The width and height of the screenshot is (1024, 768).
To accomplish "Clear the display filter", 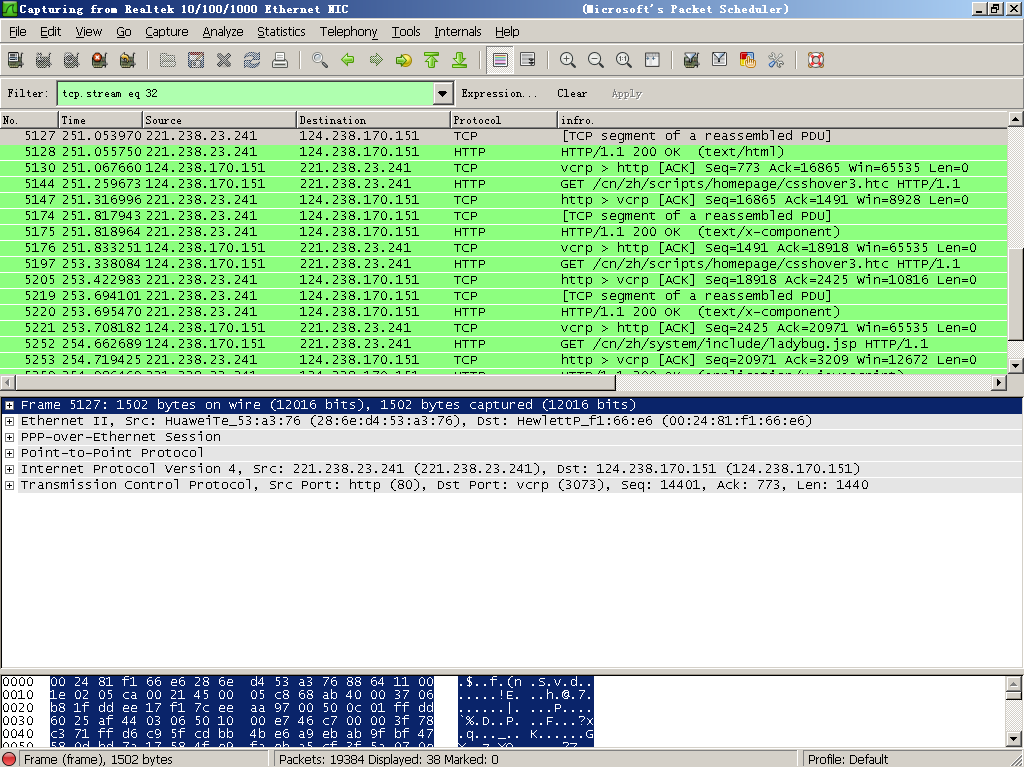I will 572,93.
